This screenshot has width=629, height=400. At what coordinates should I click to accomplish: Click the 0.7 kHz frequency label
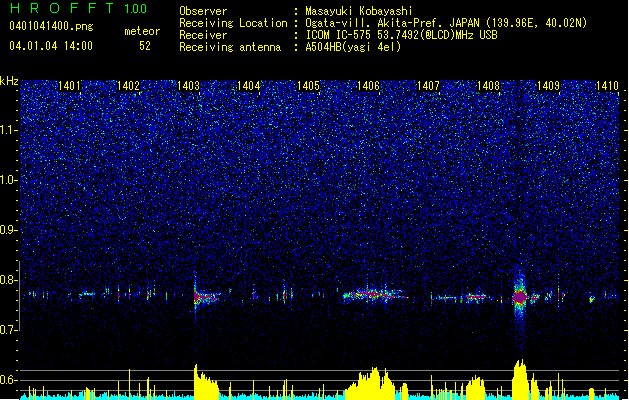click(9, 330)
